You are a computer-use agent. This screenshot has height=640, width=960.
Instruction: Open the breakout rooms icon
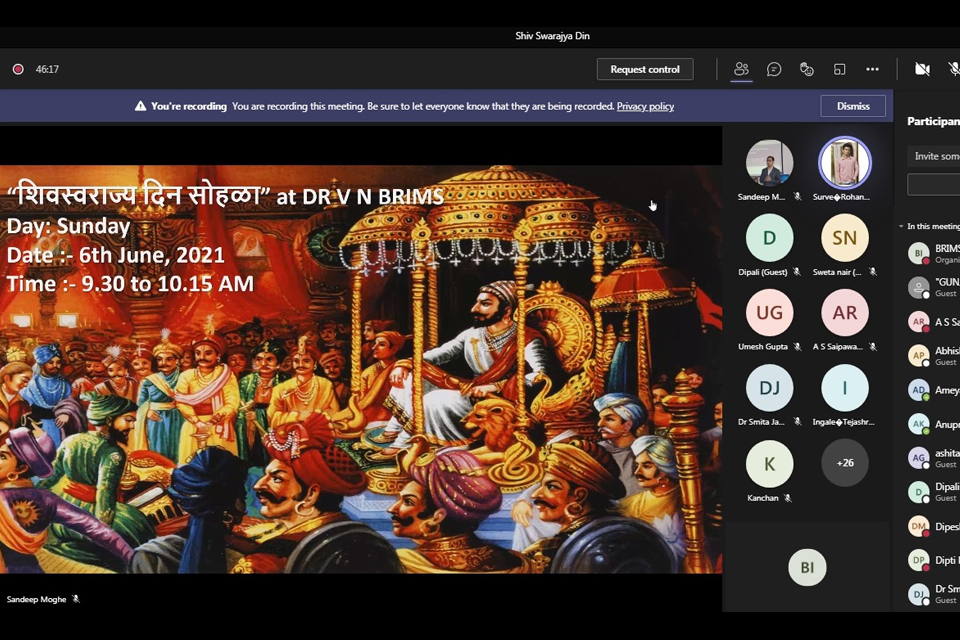(x=839, y=69)
